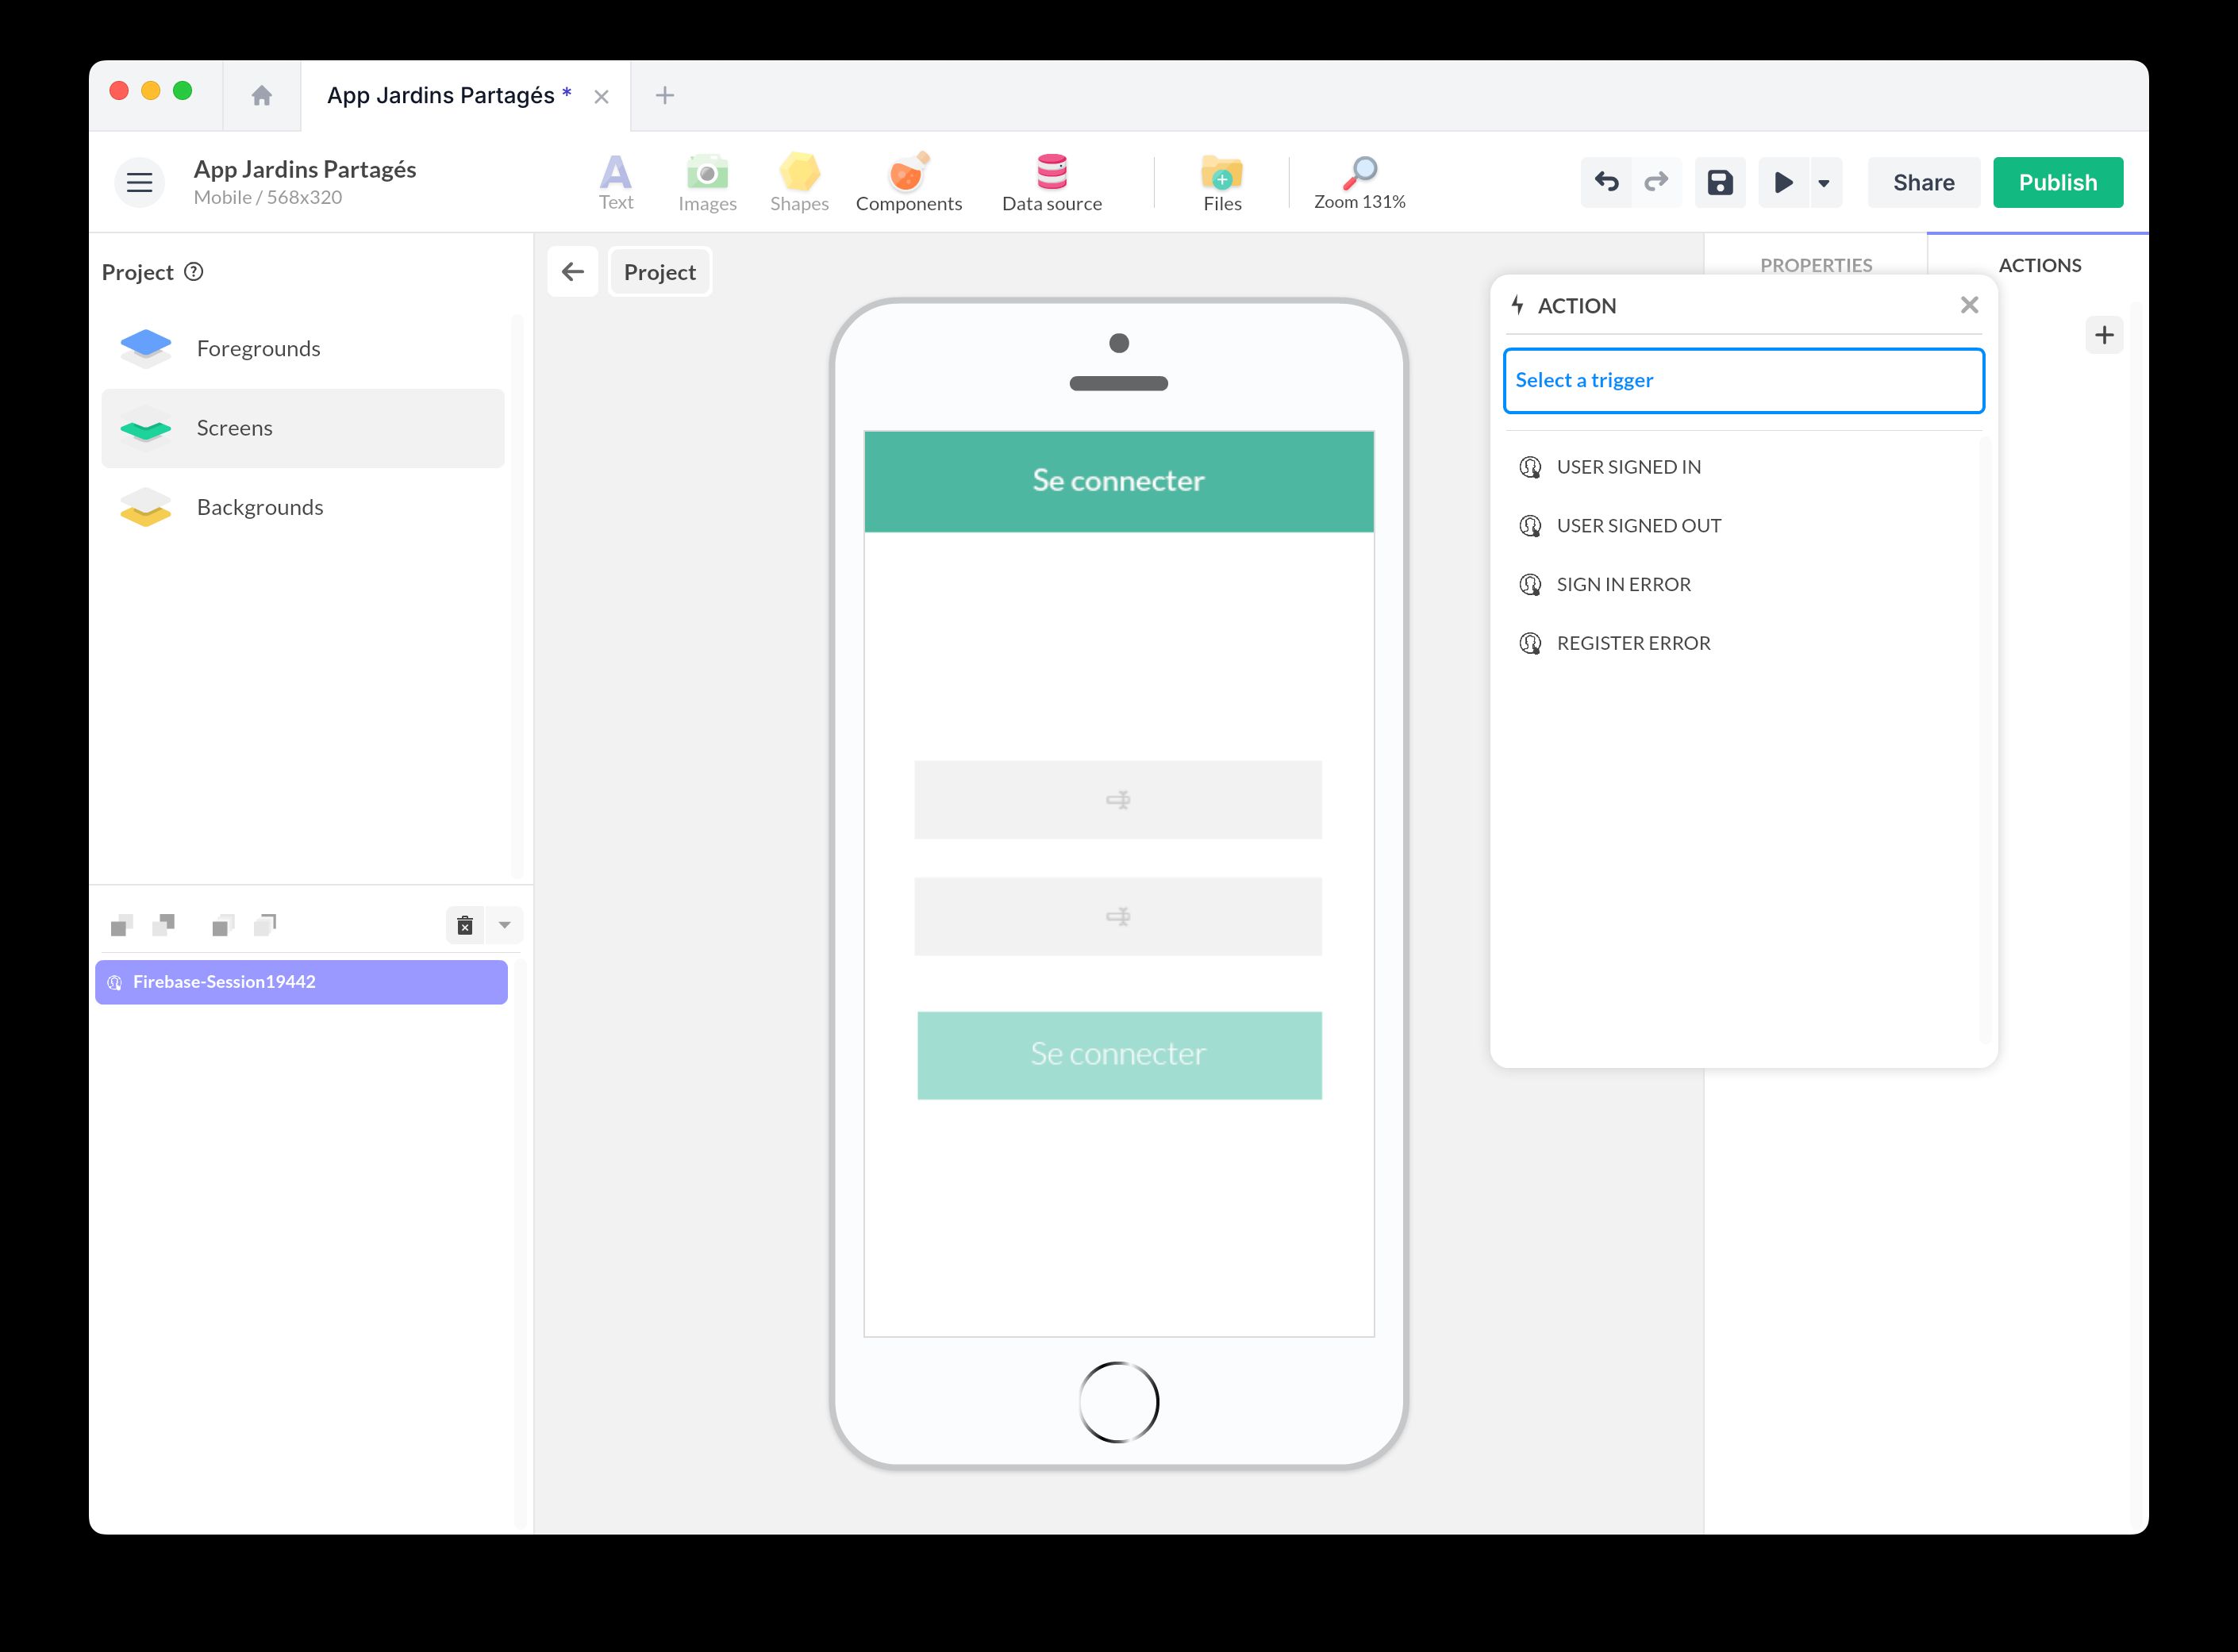Viewport: 2238px width, 1652px height.
Task: Select the Firebase-Session19442 action
Action: point(301,981)
